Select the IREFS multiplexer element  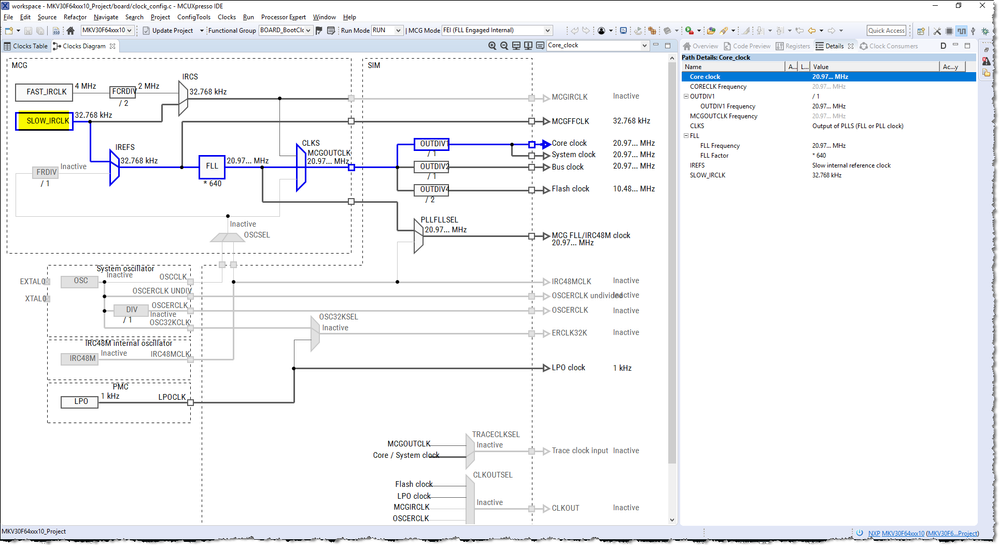(x=115, y=167)
